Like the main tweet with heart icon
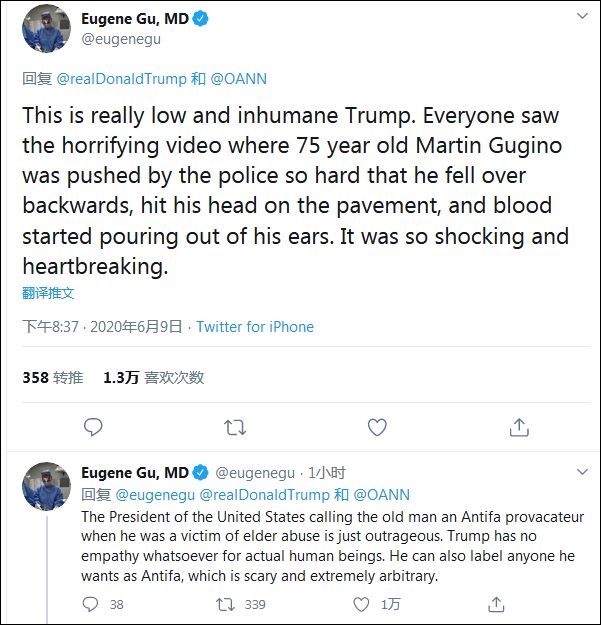The image size is (601, 625). click(x=377, y=427)
